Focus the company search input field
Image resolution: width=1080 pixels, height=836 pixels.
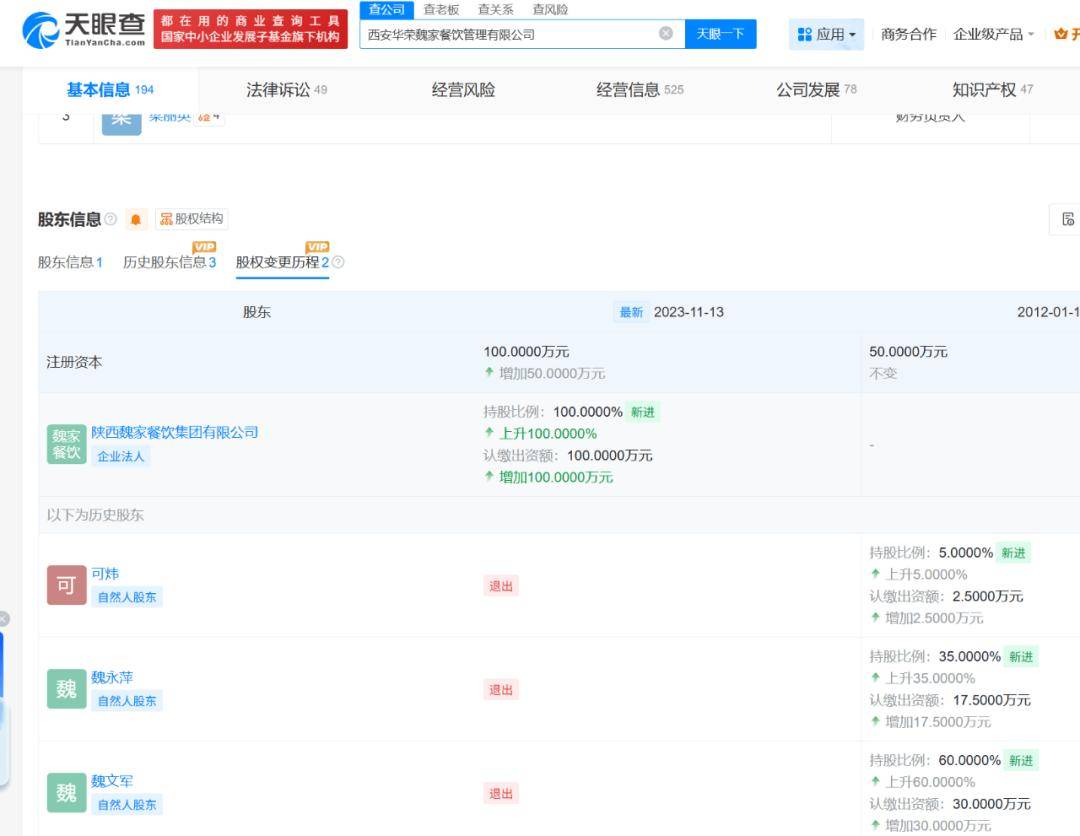point(505,34)
